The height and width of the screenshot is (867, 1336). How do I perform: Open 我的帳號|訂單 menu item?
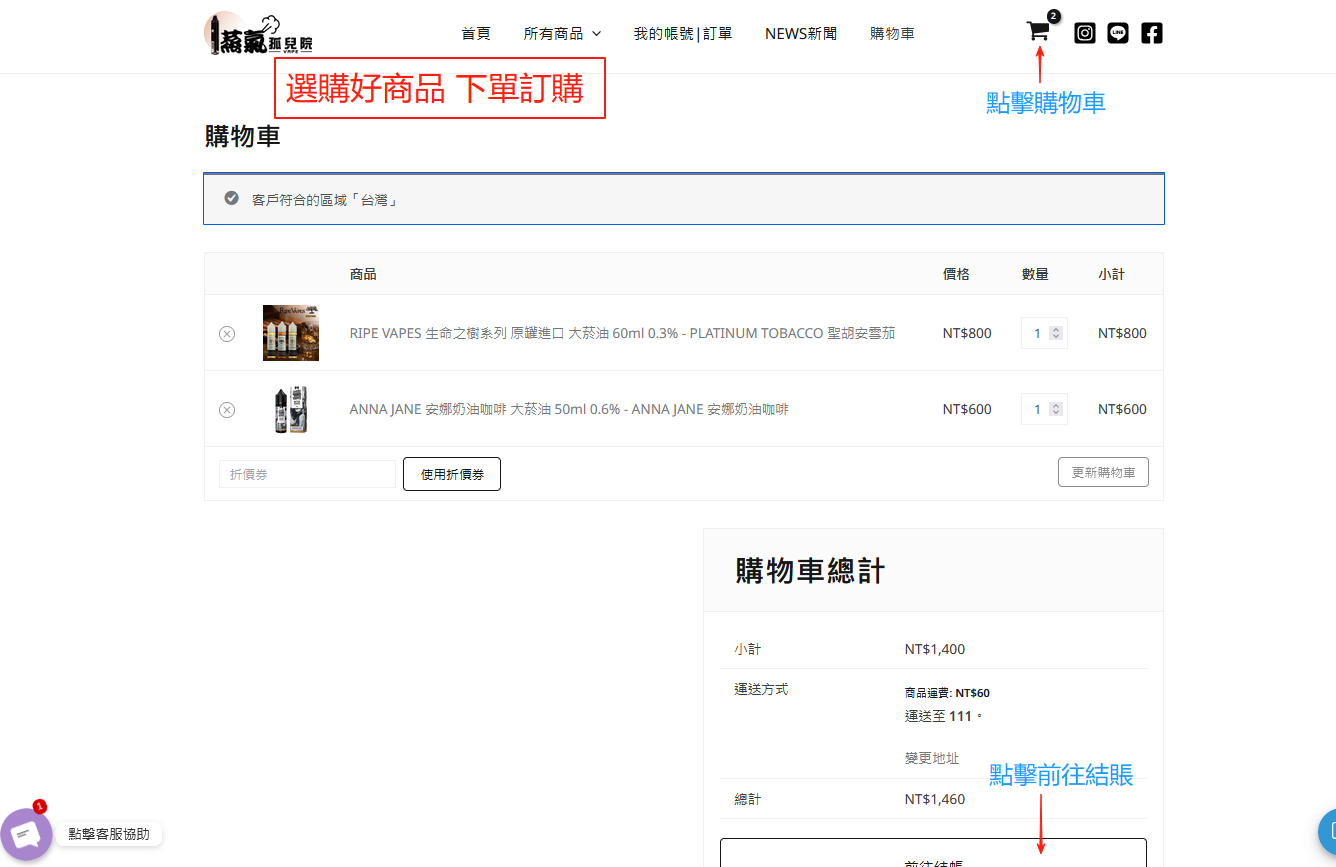(683, 34)
